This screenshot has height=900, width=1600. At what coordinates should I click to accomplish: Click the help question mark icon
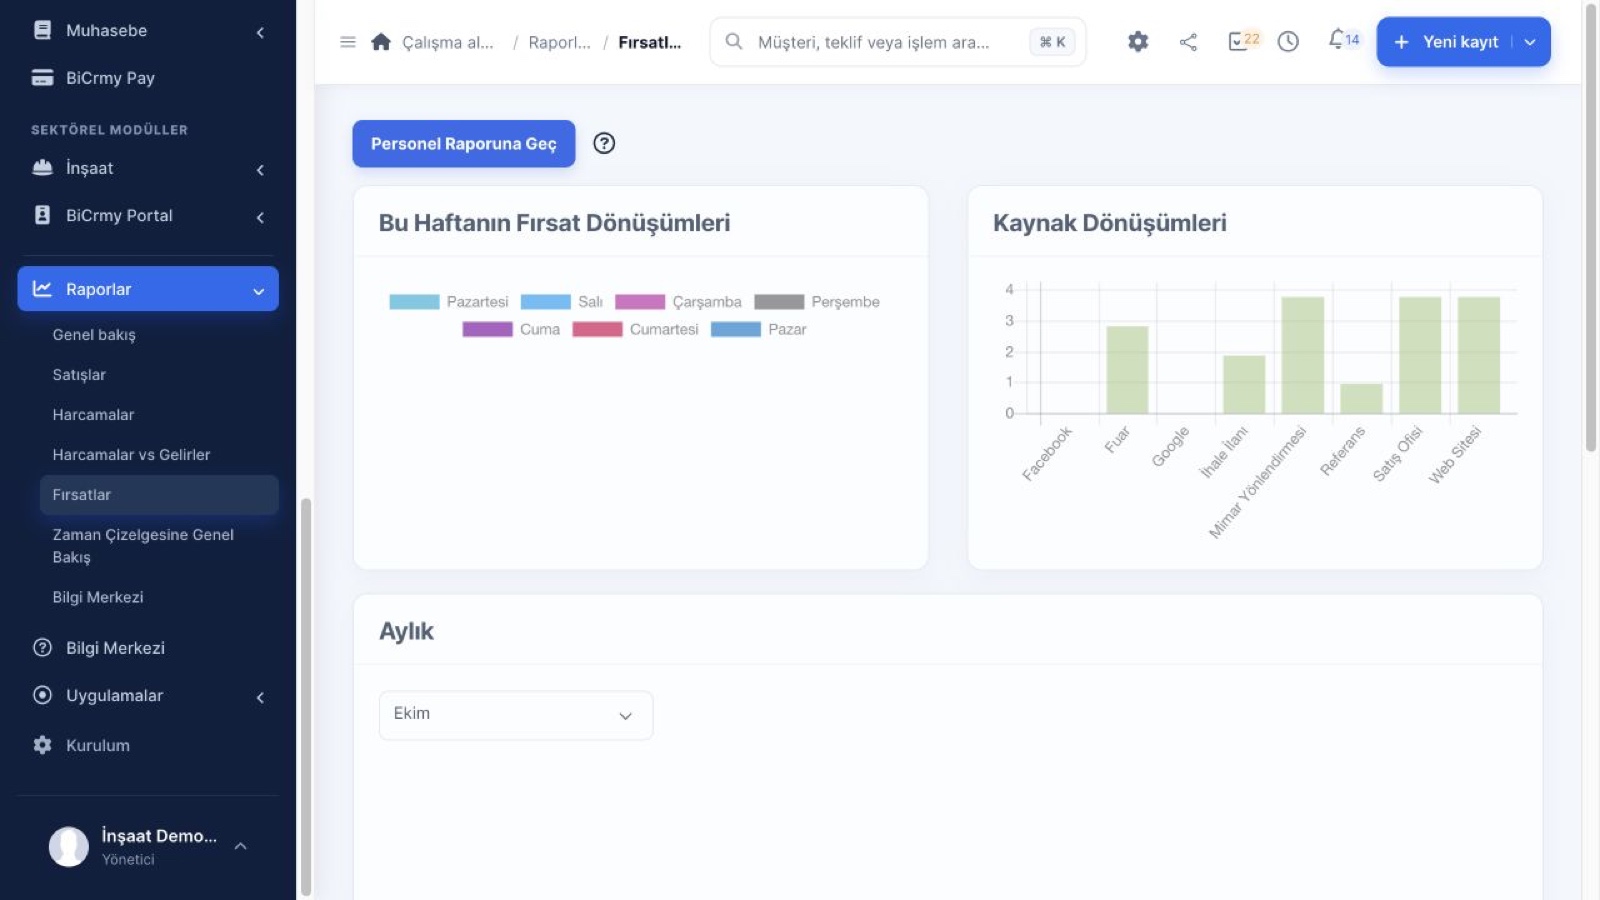604,143
